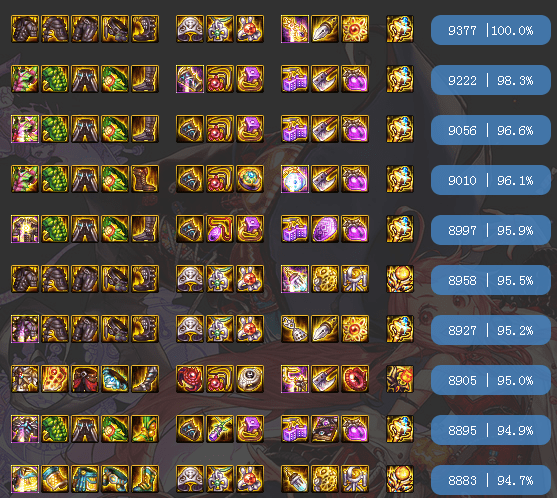Click the green scaled shoulder icon in the 9222 row
The image size is (557, 498).
(55, 79)
